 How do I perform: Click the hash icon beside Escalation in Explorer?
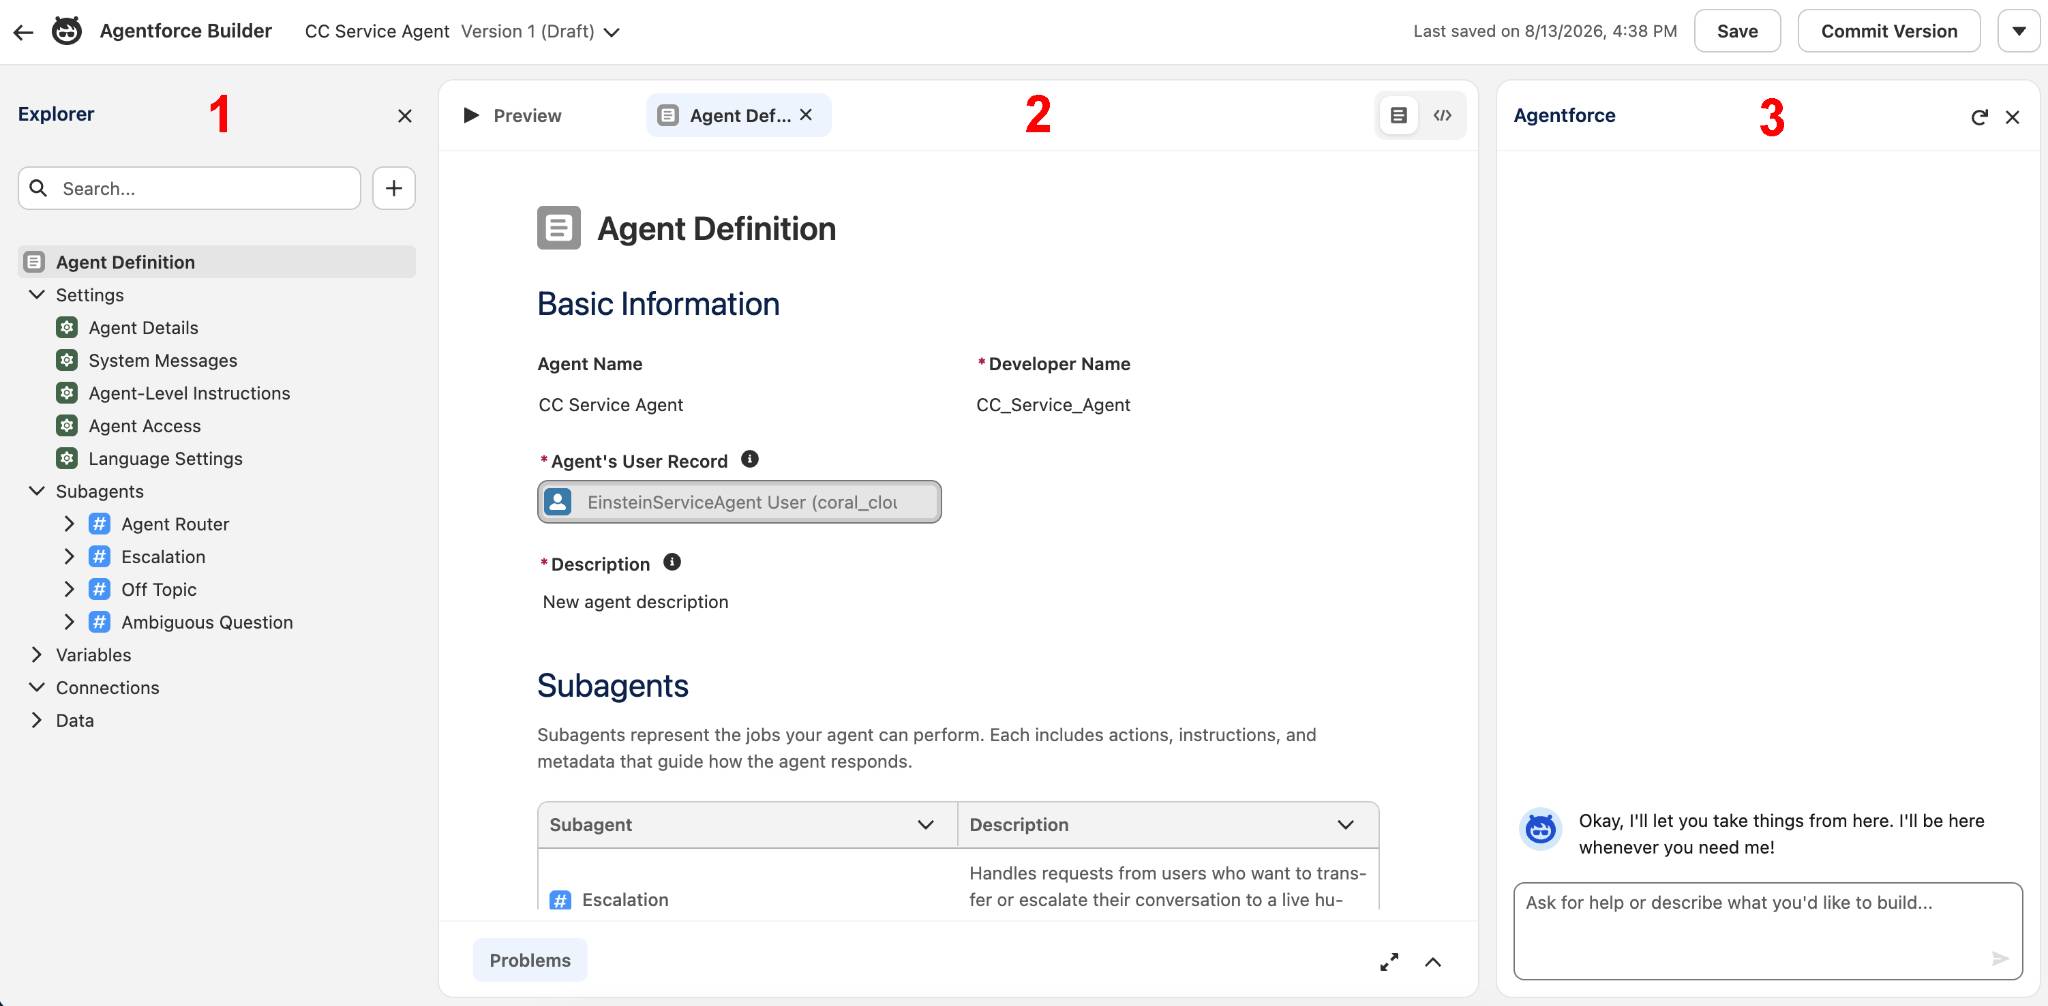[100, 557]
